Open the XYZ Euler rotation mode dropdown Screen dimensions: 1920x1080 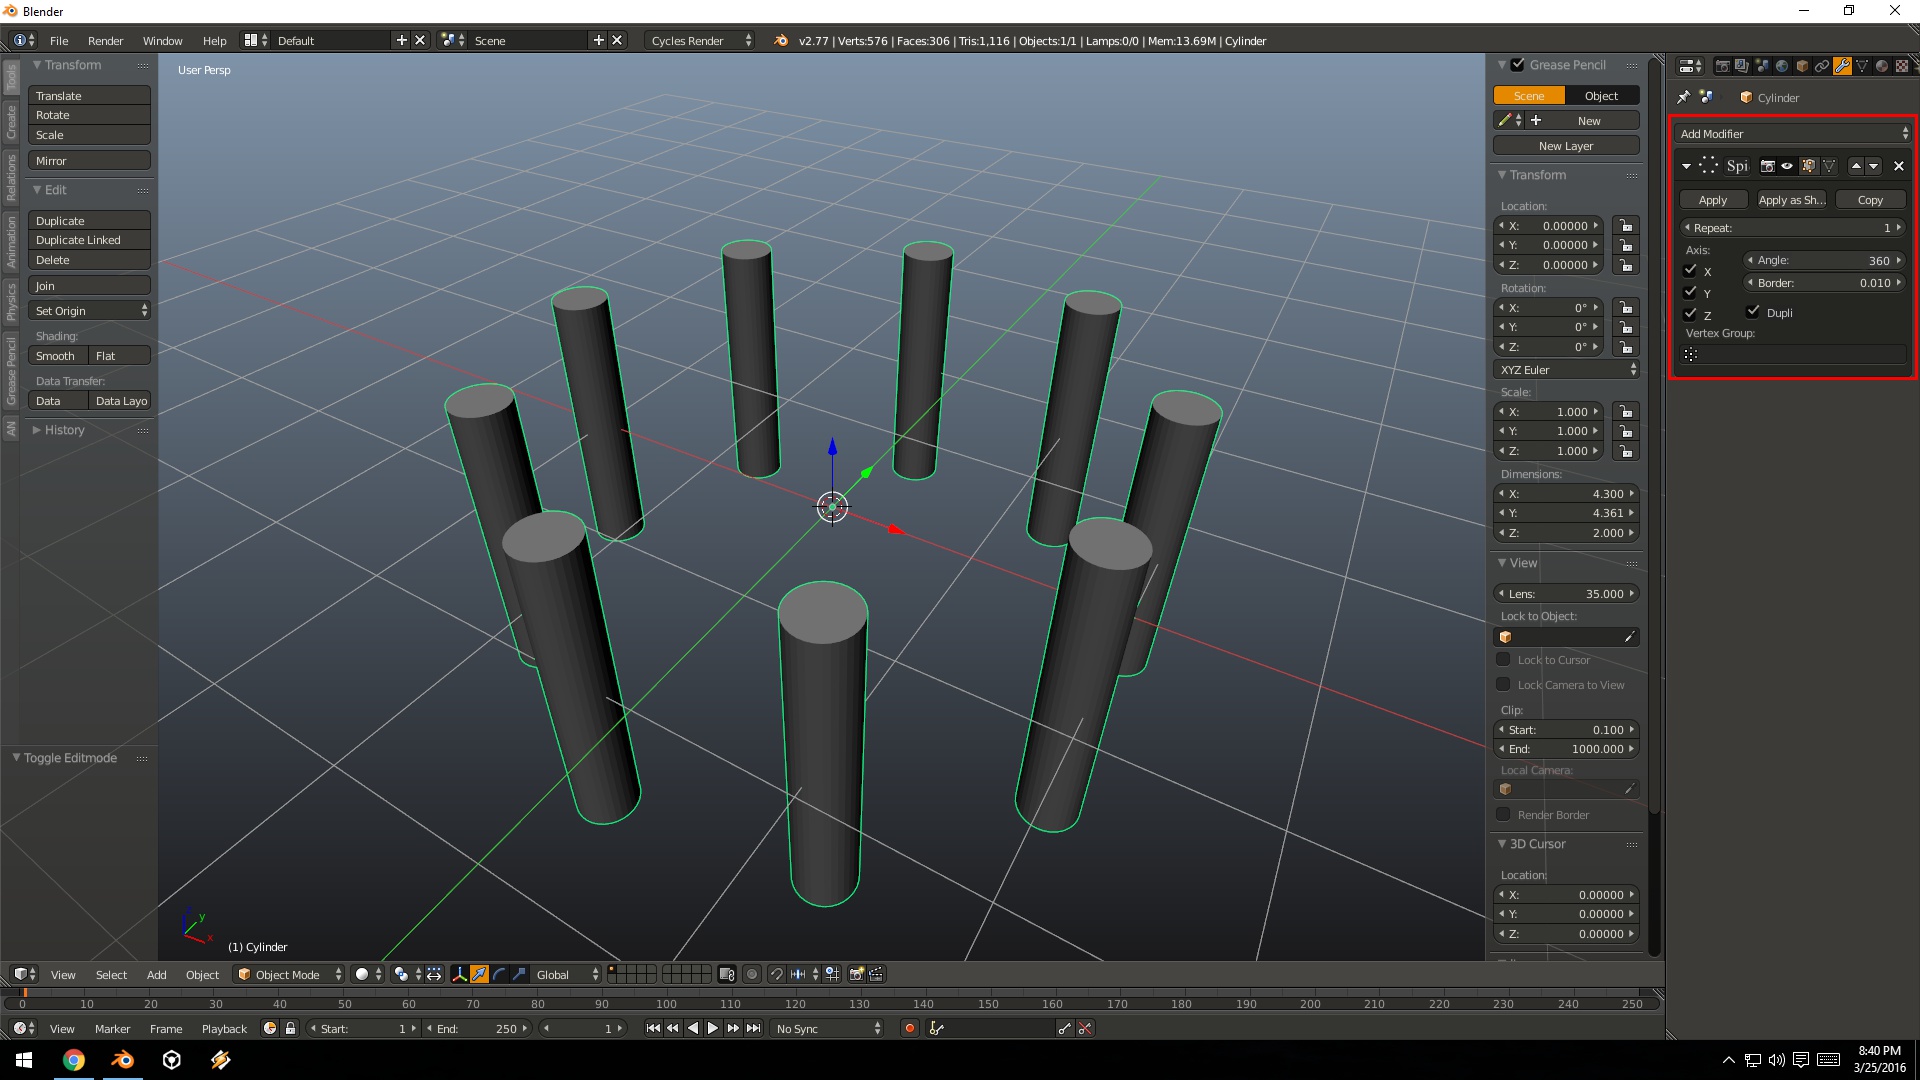[x=1566, y=369]
